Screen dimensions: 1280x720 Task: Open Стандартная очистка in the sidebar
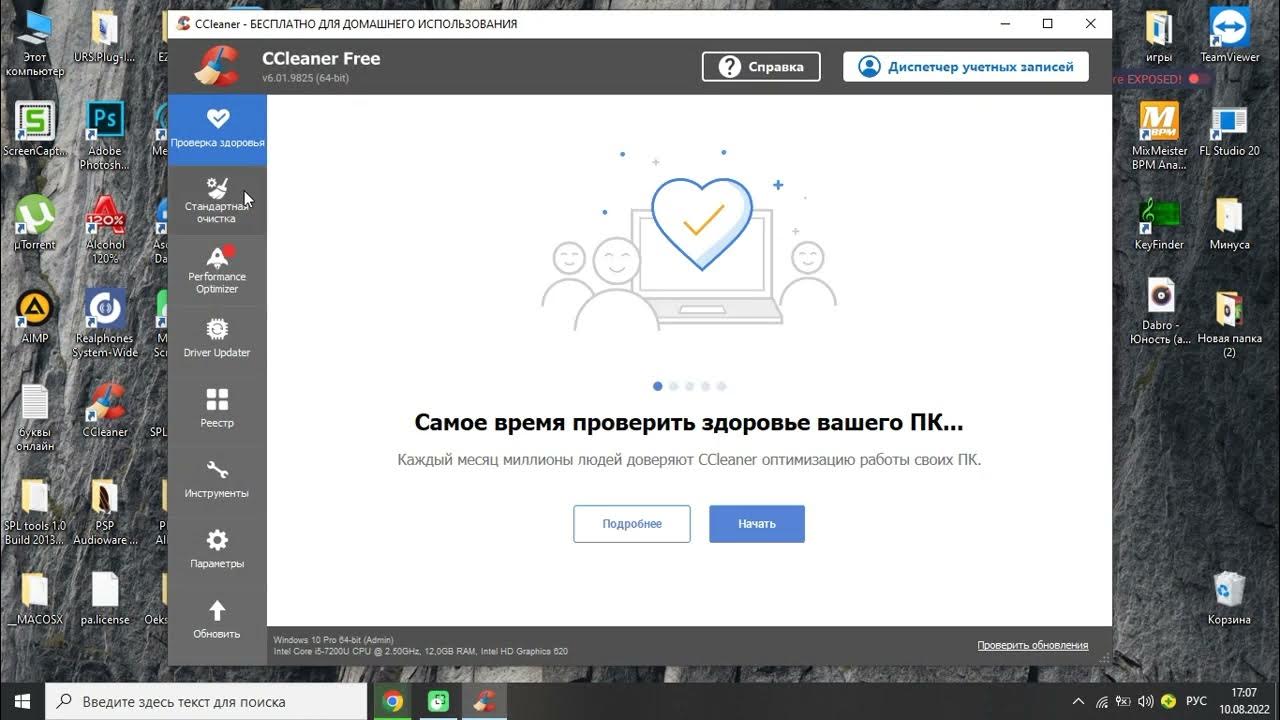tap(217, 200)
